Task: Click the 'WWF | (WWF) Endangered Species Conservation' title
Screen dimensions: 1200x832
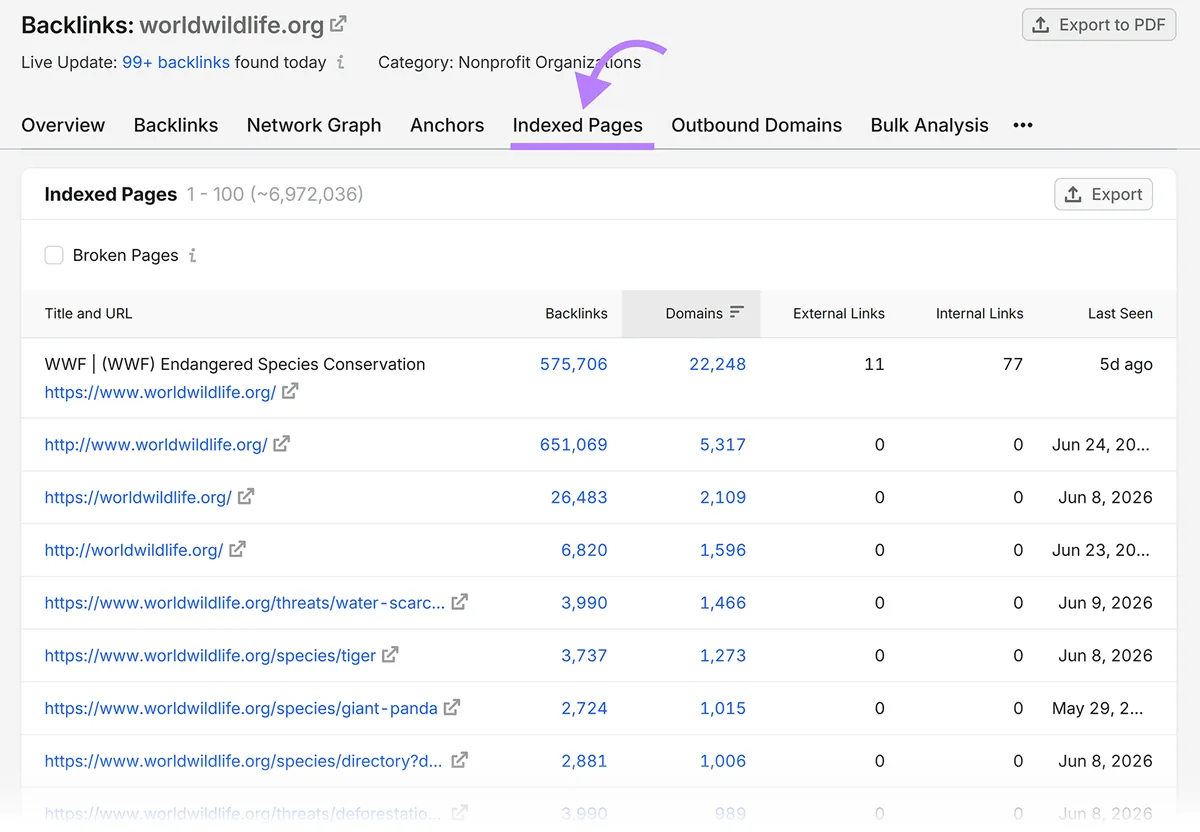Action: (x=235, y=364)
